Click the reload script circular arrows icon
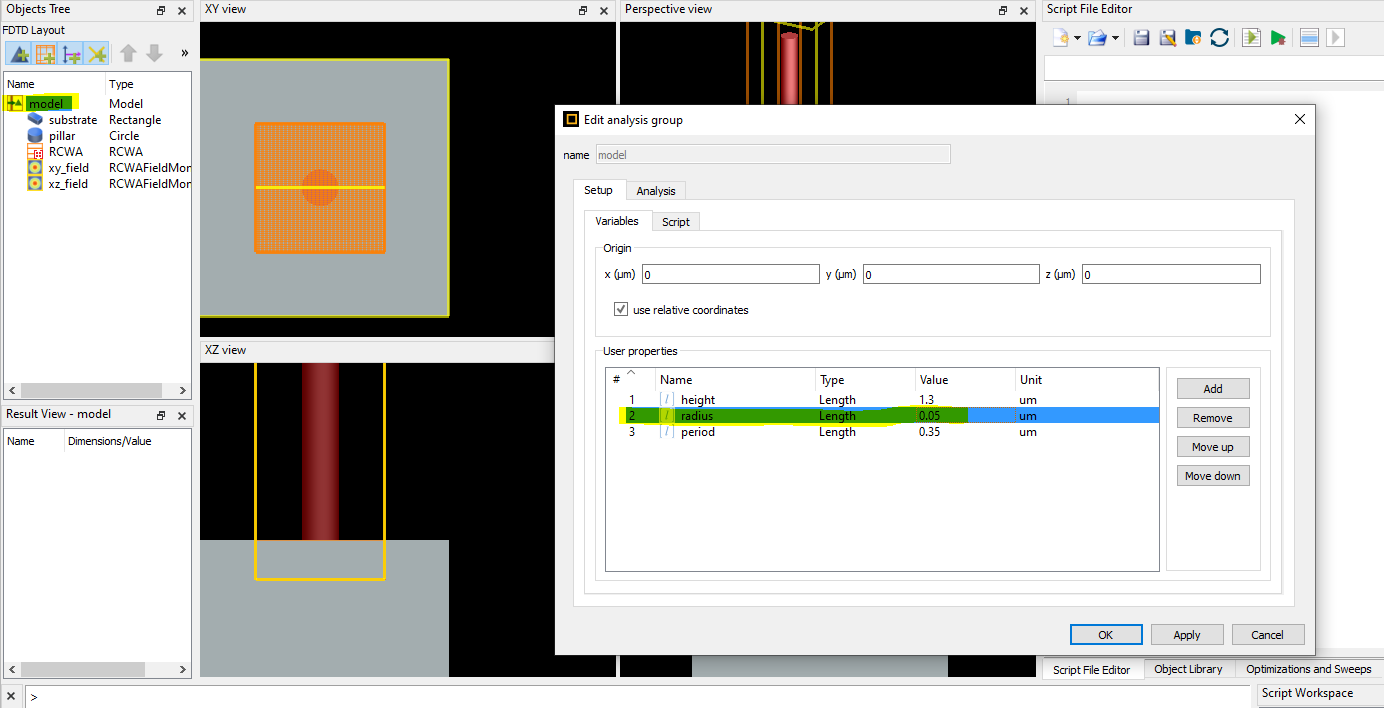Screen dimensions: 1384x708 pyautogui.click(x=1219, y=38)
